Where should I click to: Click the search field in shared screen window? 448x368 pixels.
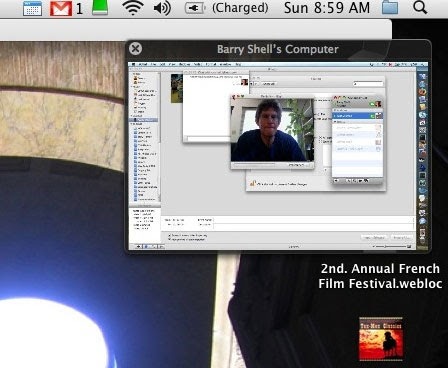coord(368,84)
